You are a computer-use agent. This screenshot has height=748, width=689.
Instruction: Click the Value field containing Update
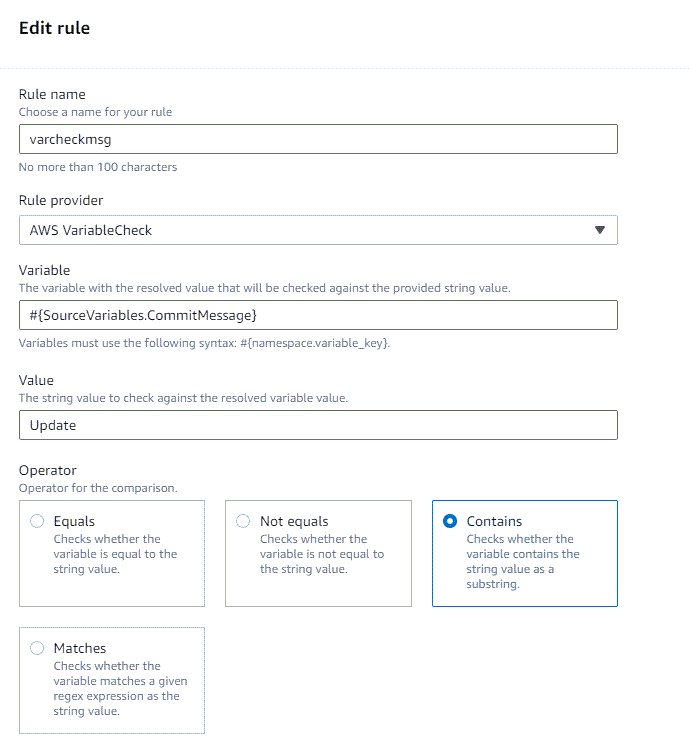pyautogui.click(x=318, y=425)
